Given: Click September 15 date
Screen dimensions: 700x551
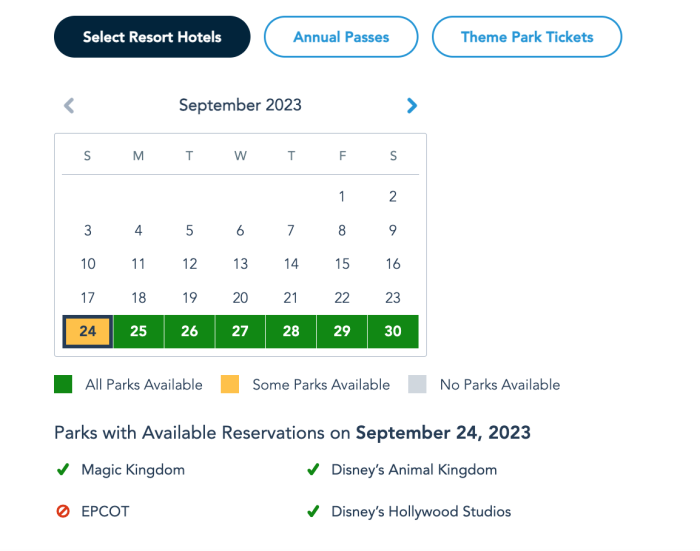Looking at the screenshot, I should [342, 264].
